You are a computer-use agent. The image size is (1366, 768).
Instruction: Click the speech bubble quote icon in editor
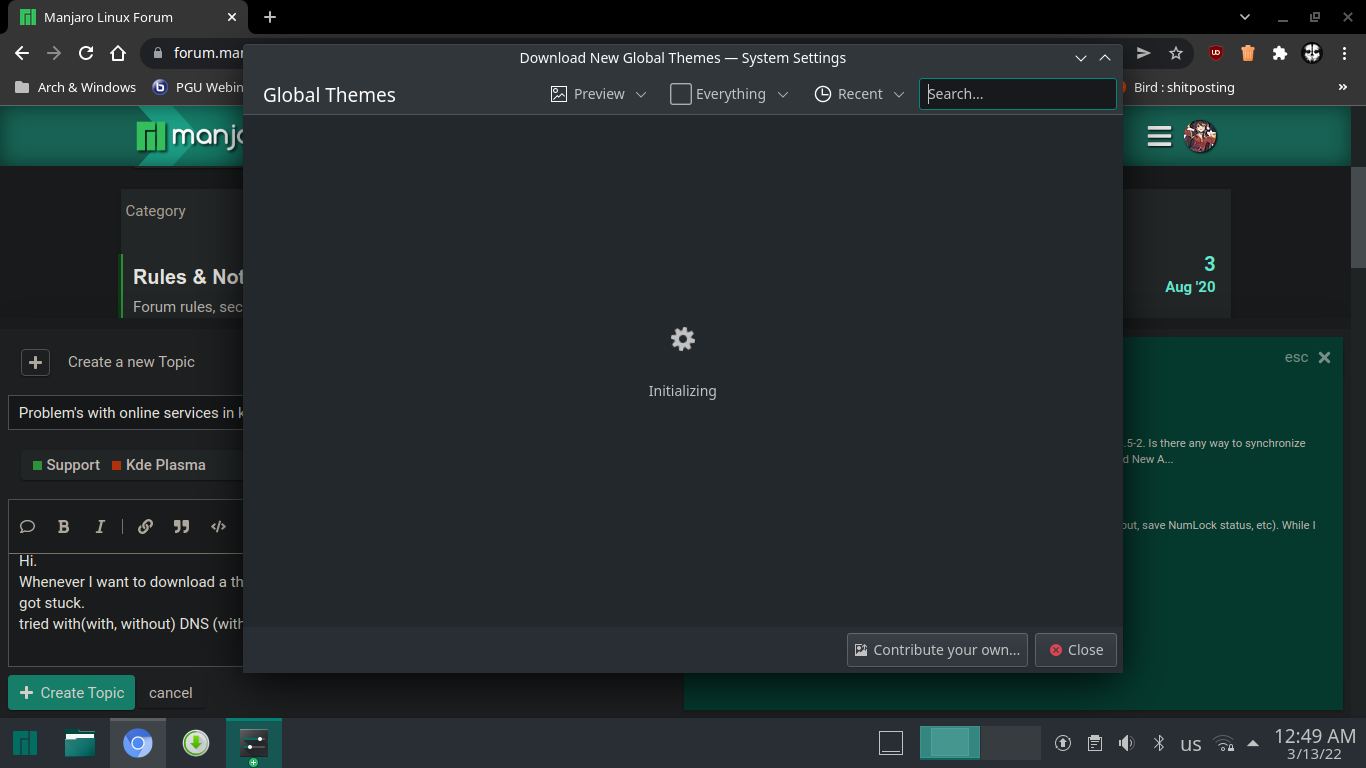pos(28,526)
